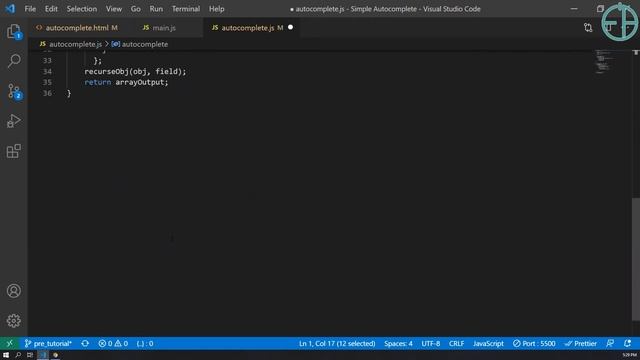Change indentation via Spaces: 4

coord(398,343)
